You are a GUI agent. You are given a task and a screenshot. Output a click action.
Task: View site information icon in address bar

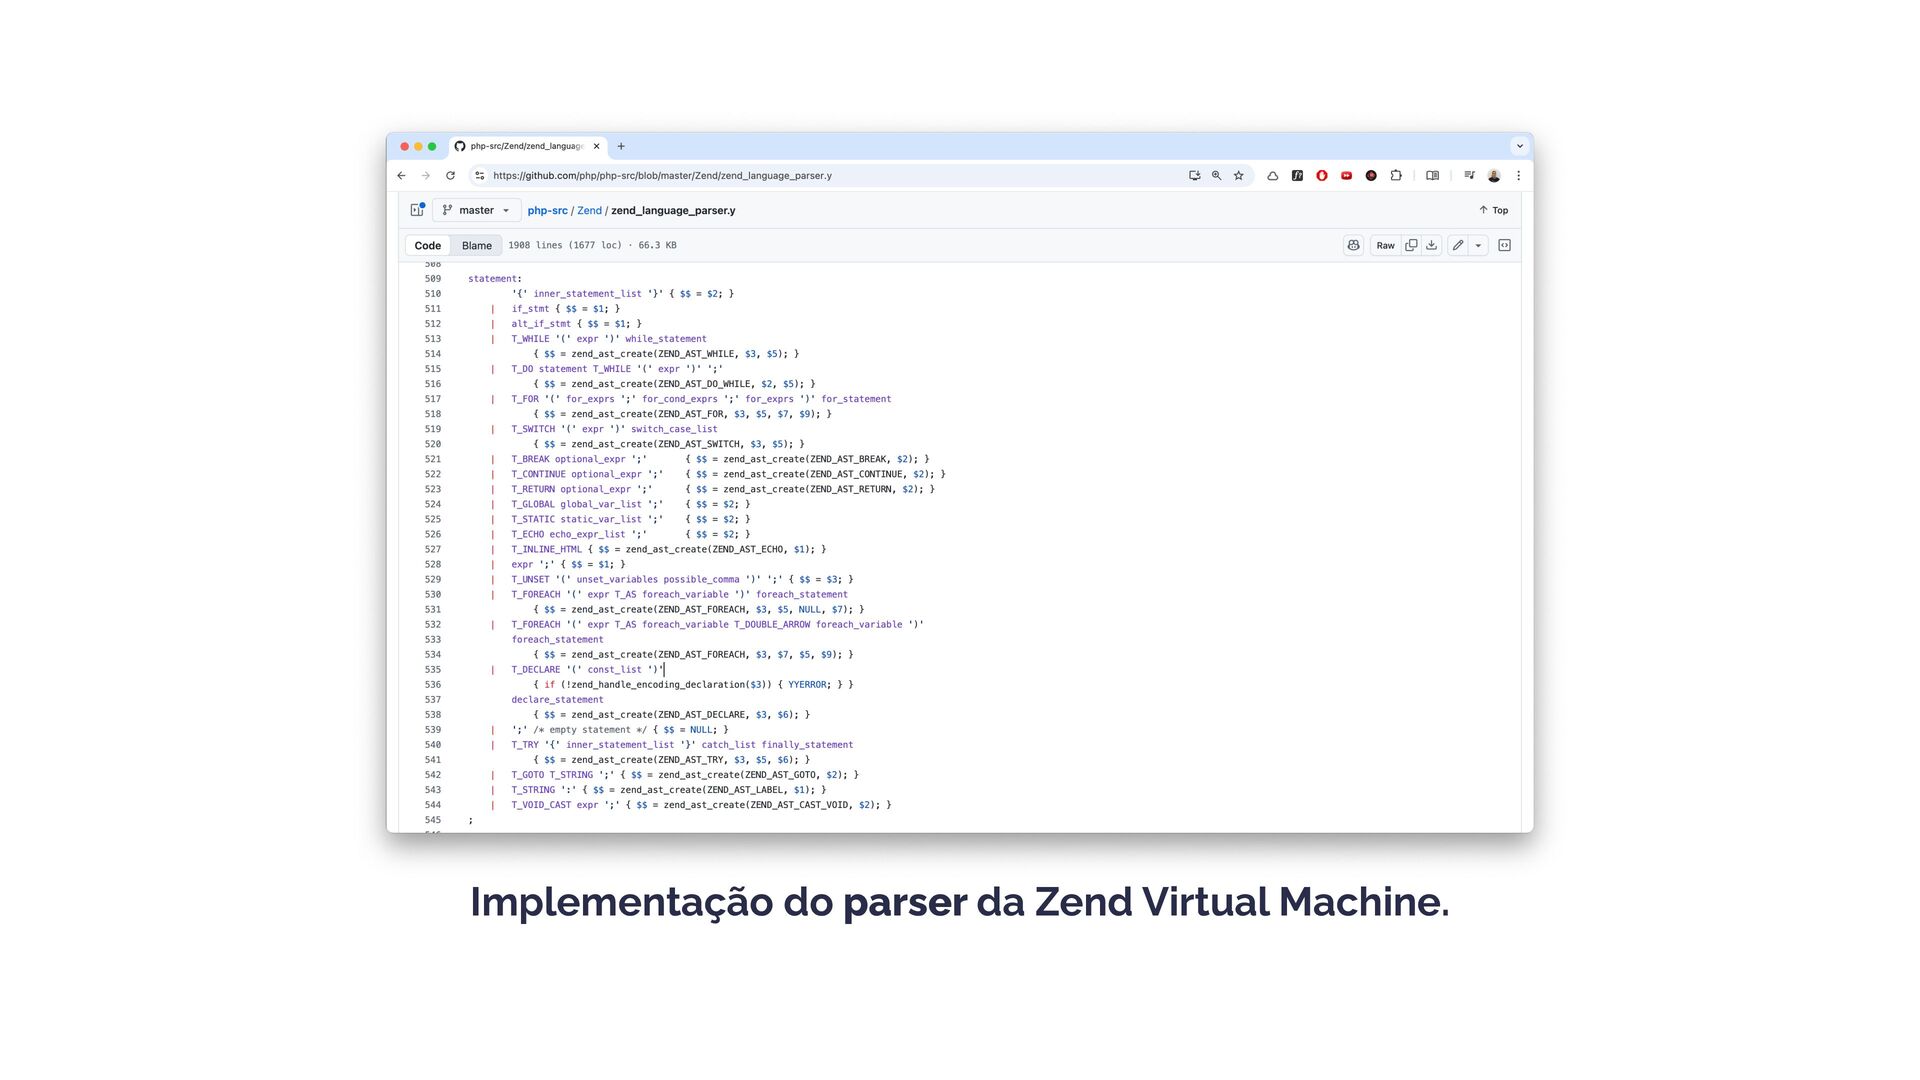tap(479, 175)
